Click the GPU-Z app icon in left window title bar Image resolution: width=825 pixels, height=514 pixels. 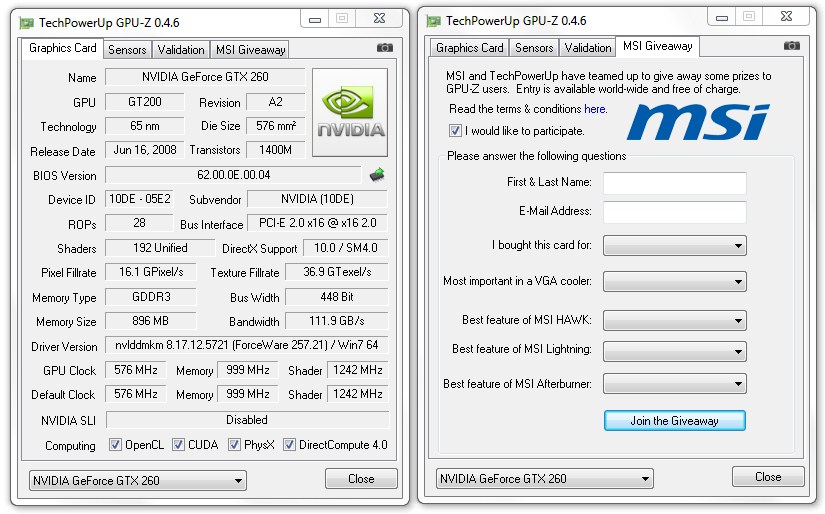26,23
